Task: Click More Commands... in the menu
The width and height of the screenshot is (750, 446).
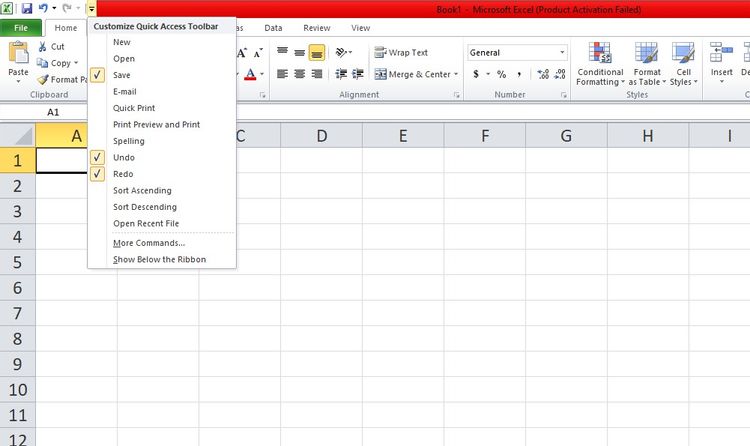Action: tap(149, 243)
